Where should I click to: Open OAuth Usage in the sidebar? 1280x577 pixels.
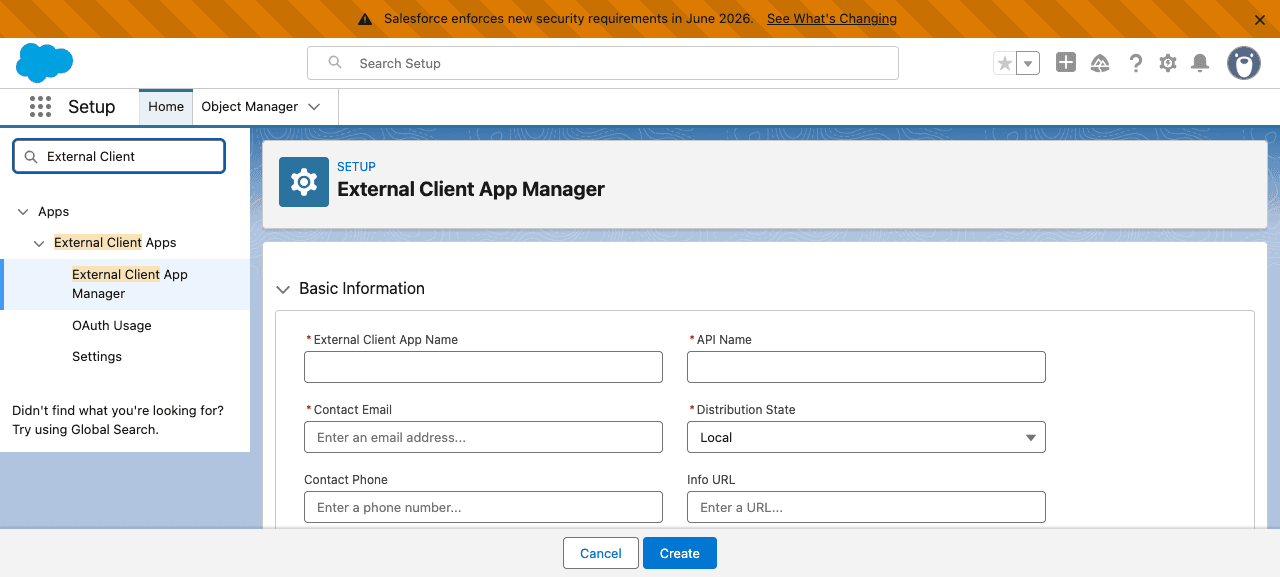pos(112,326)
